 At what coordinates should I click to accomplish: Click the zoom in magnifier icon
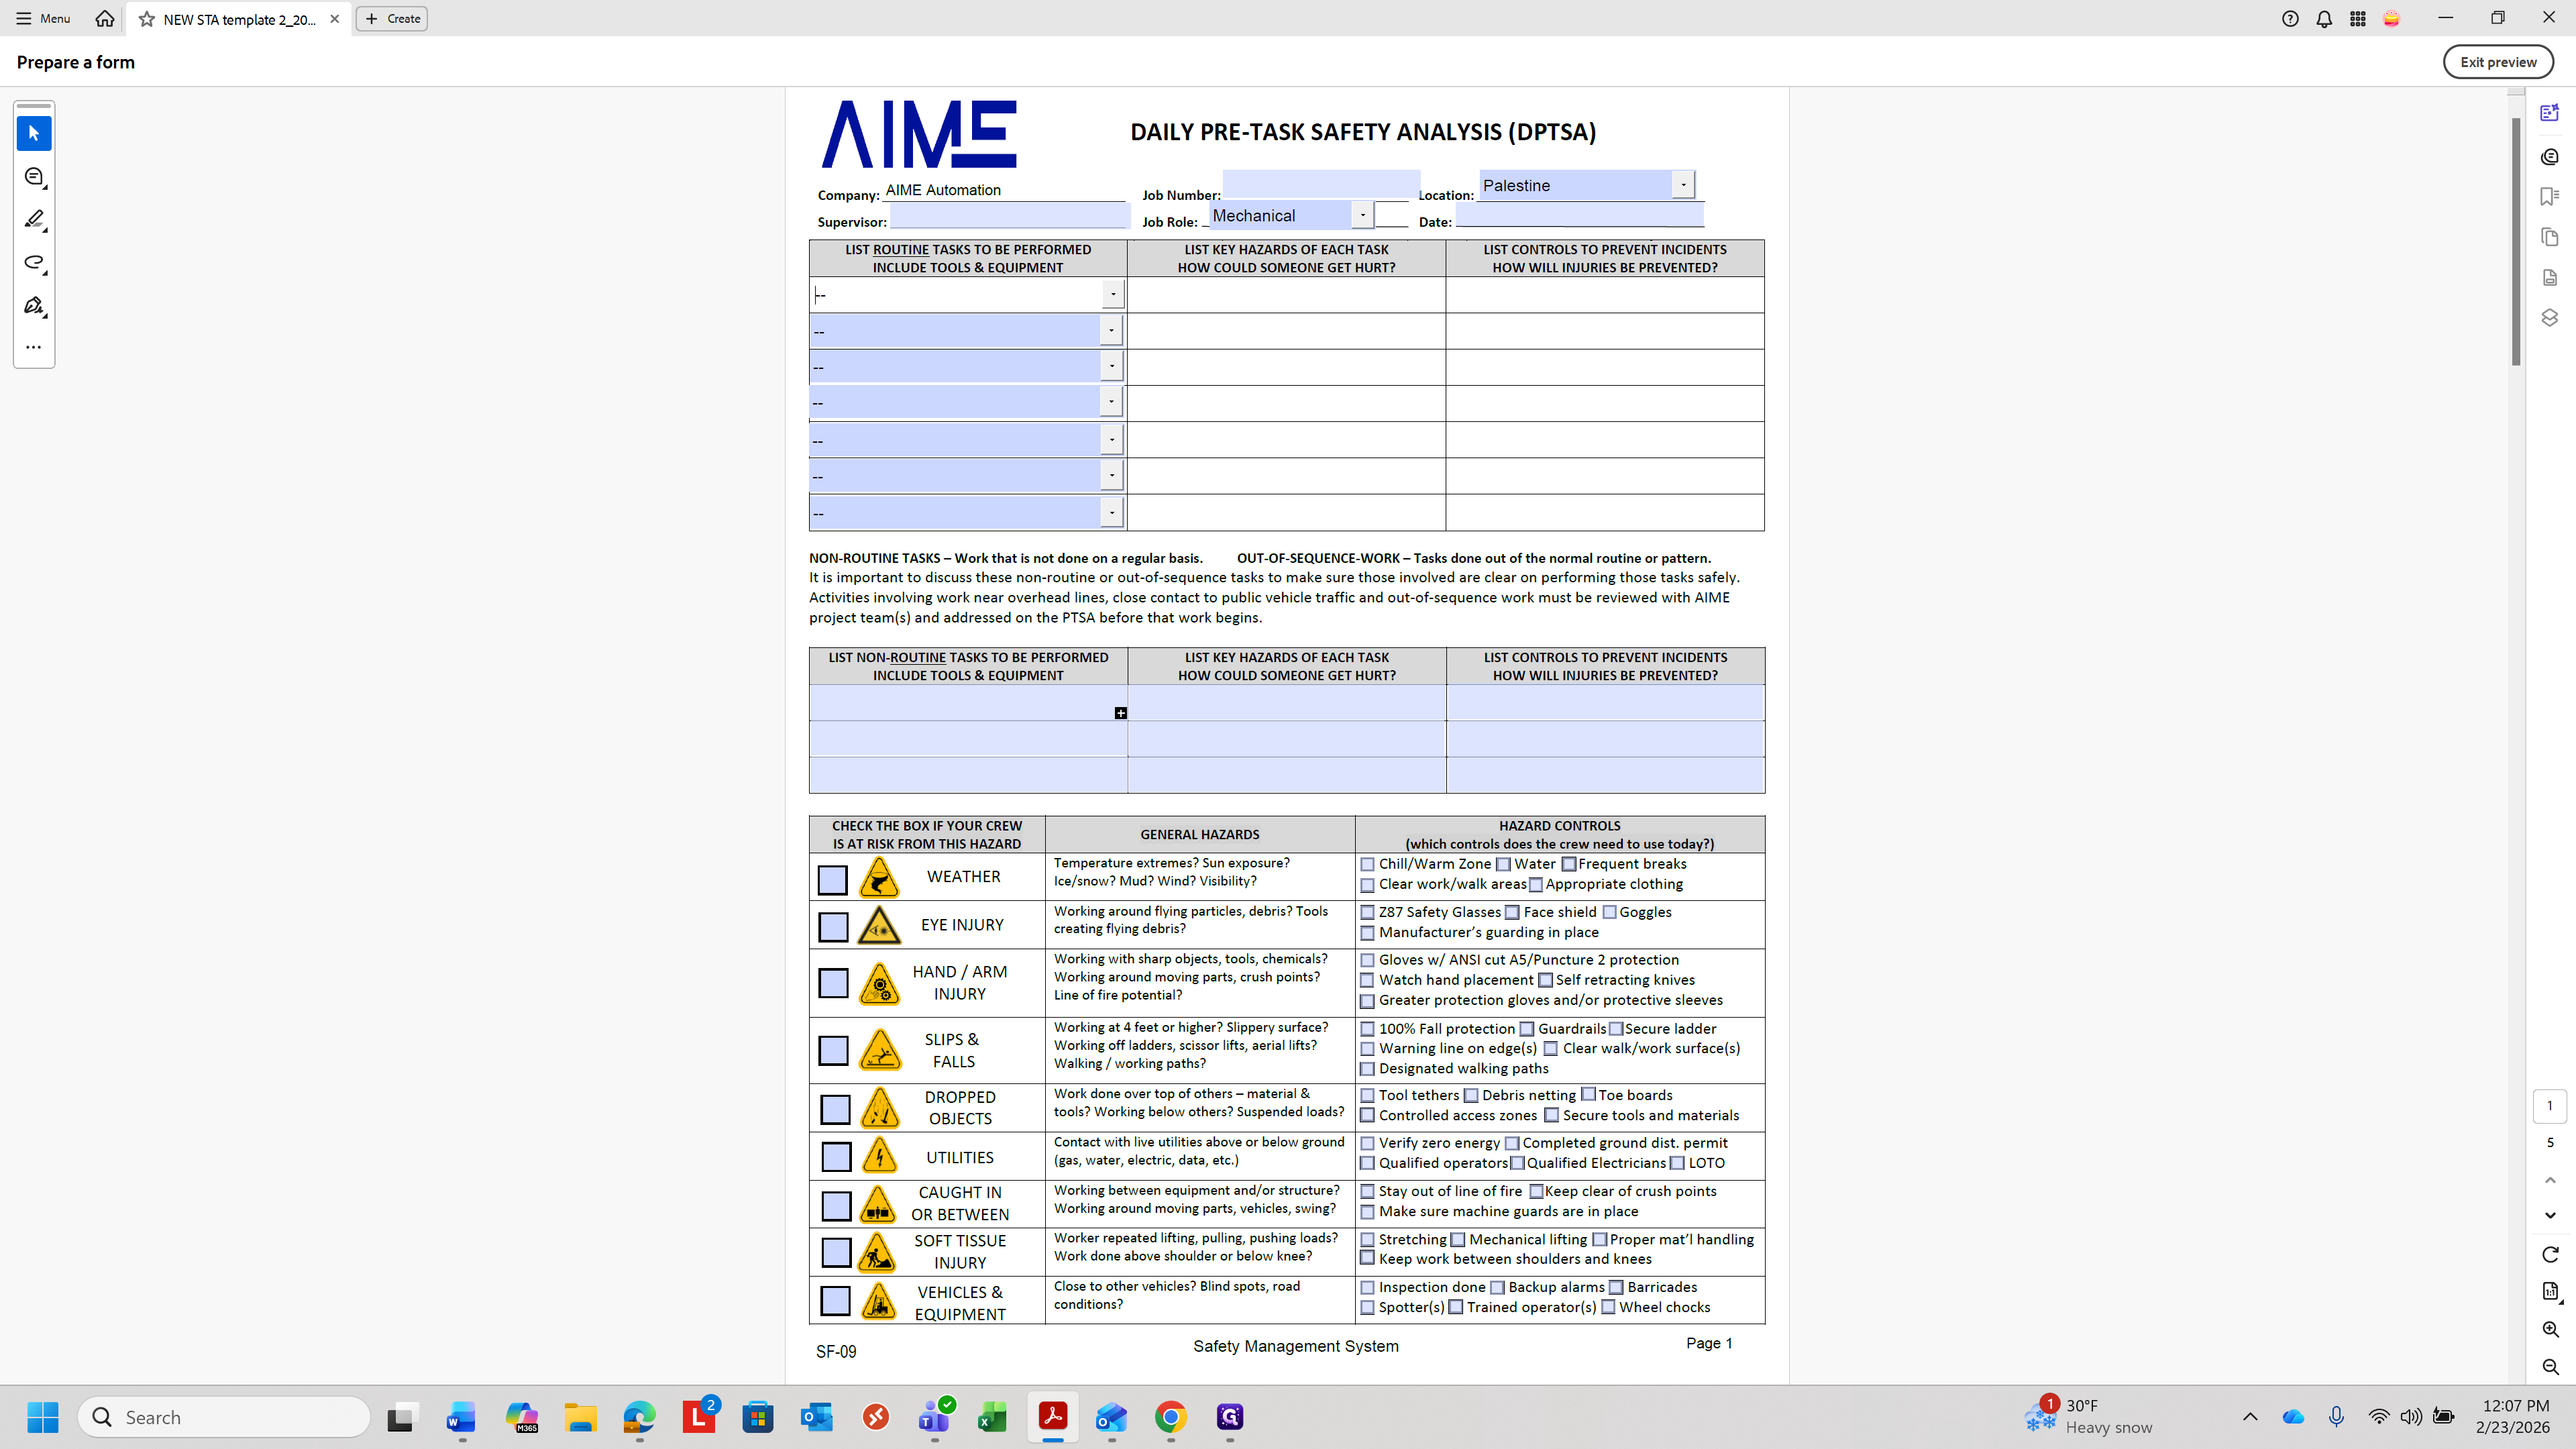[2550, 1329]
